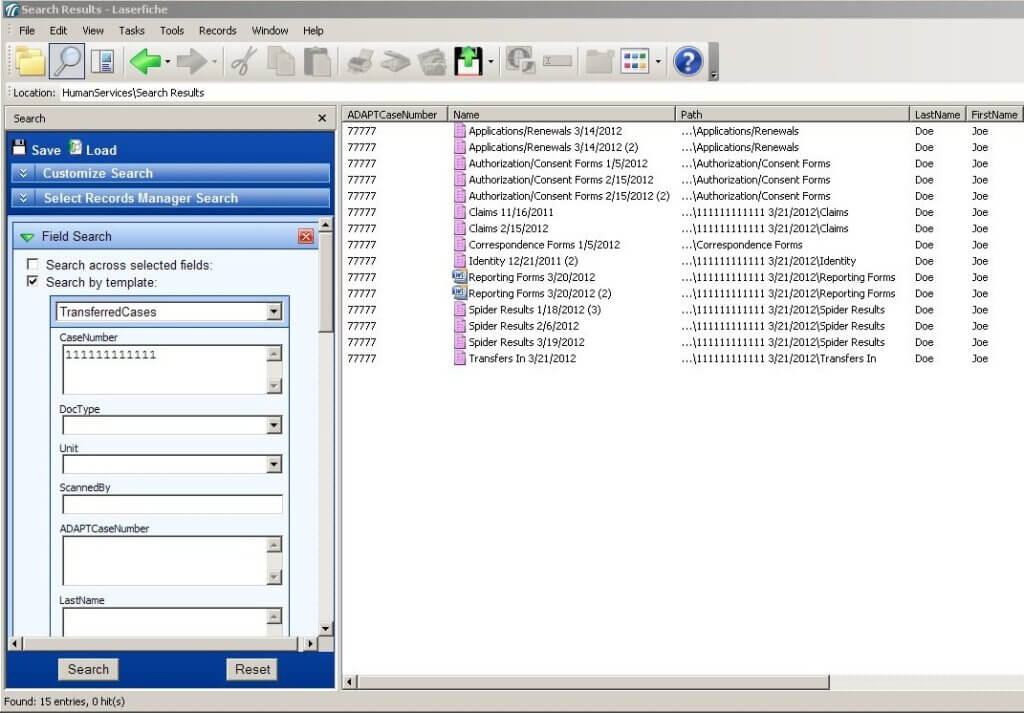
Task: Open the Unit dropdown
Action: pos(274,465)
